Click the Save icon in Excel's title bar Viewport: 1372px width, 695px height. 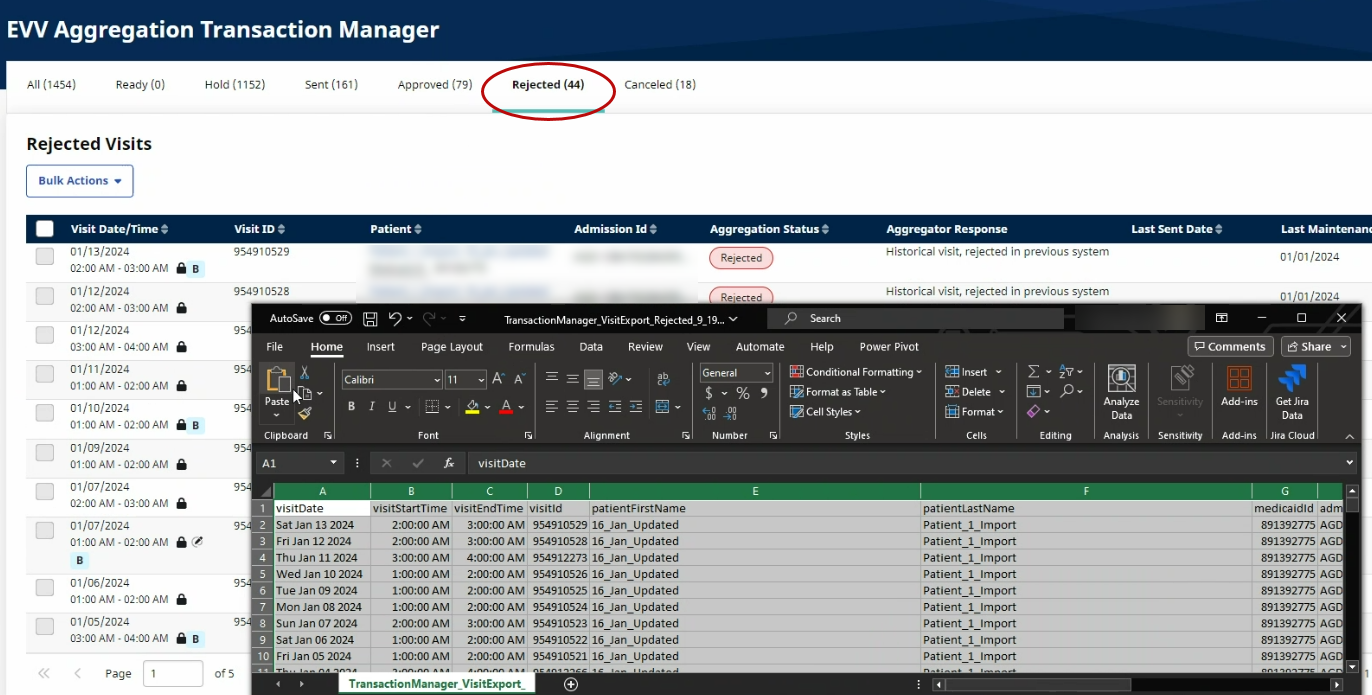[x=370, y=319]
